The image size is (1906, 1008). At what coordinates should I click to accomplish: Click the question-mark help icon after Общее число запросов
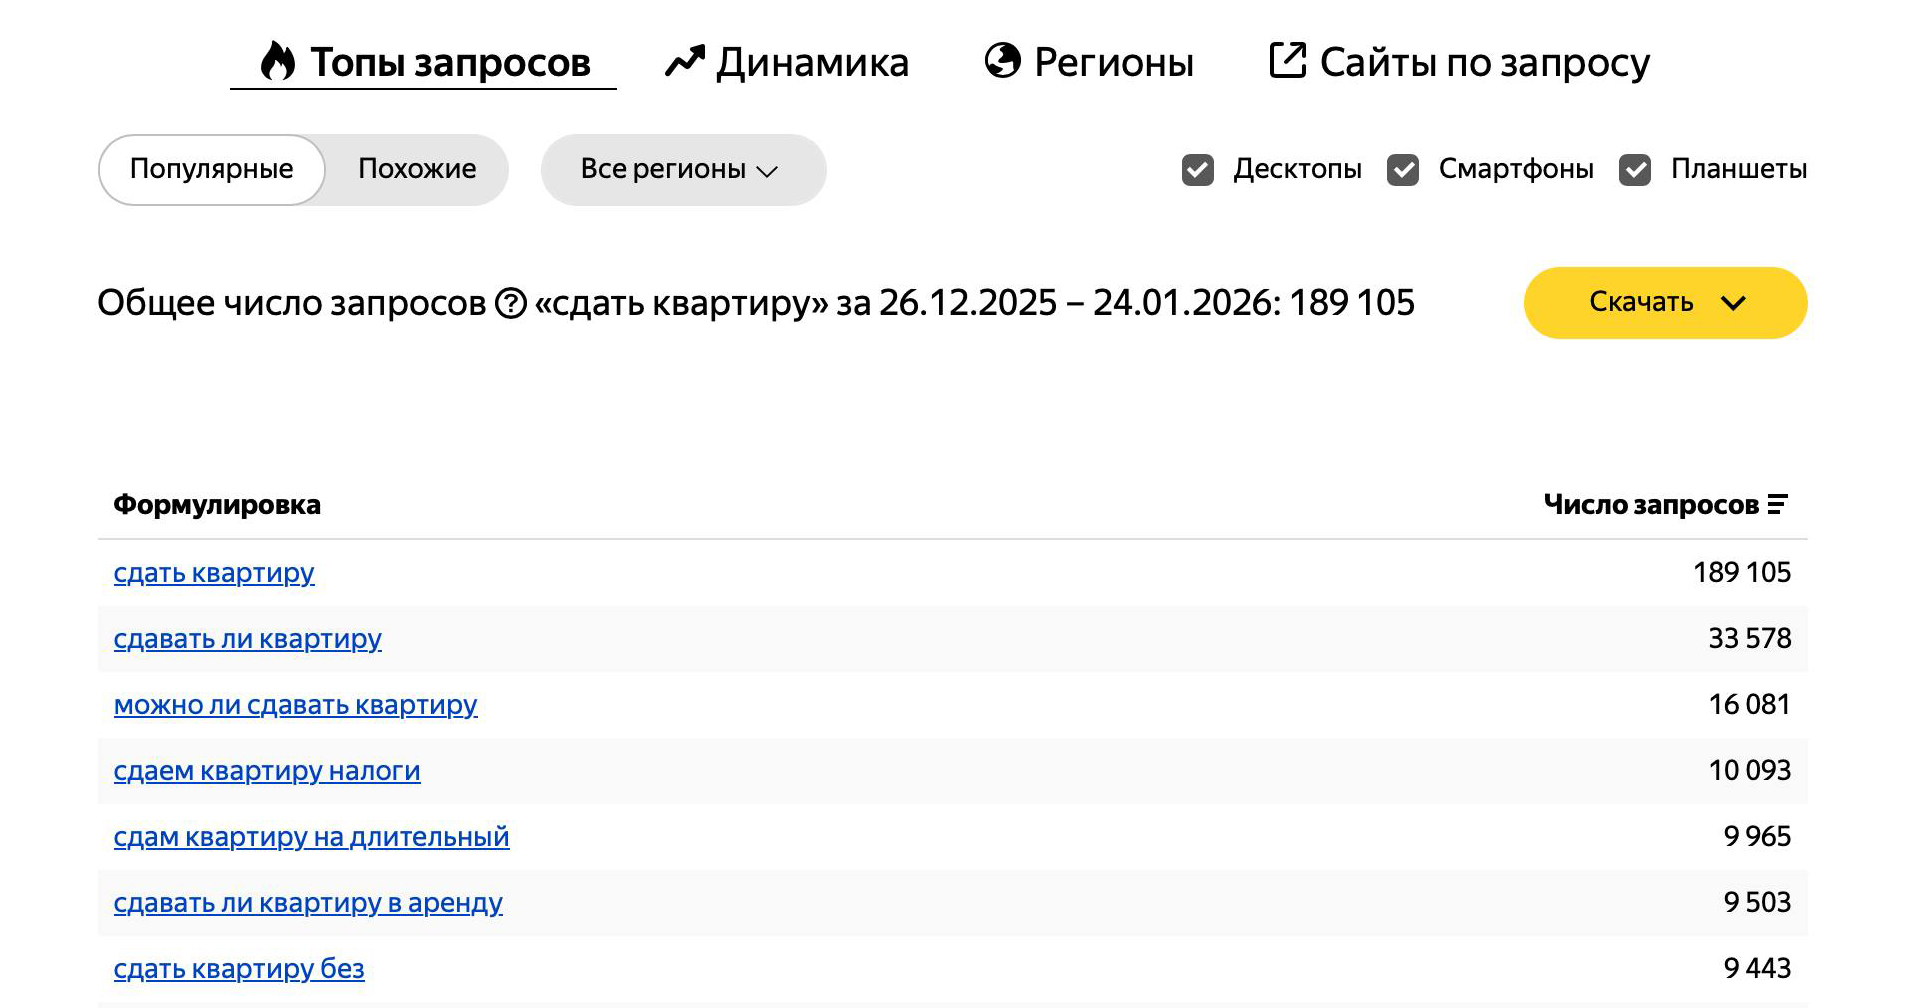coord(511,303)
